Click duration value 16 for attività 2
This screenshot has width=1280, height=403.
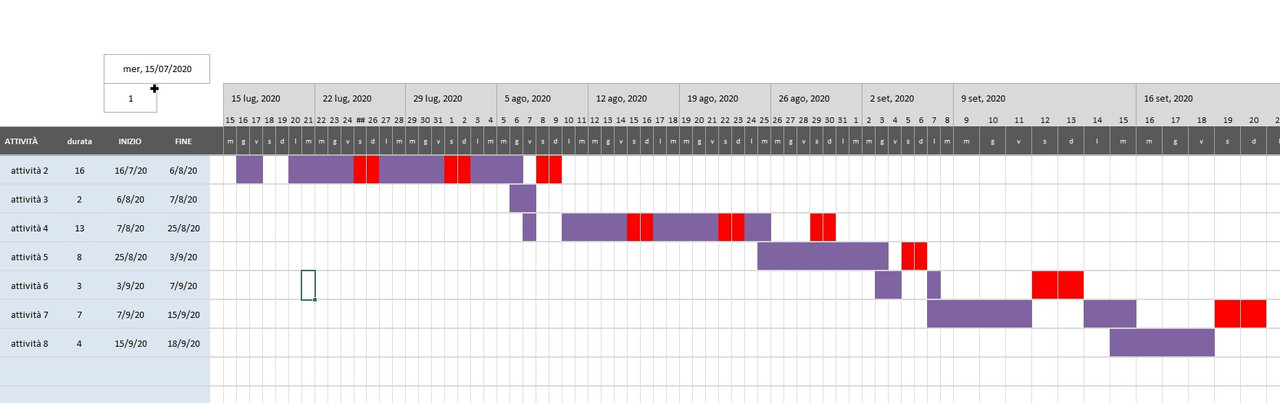(x=80, y=170)
